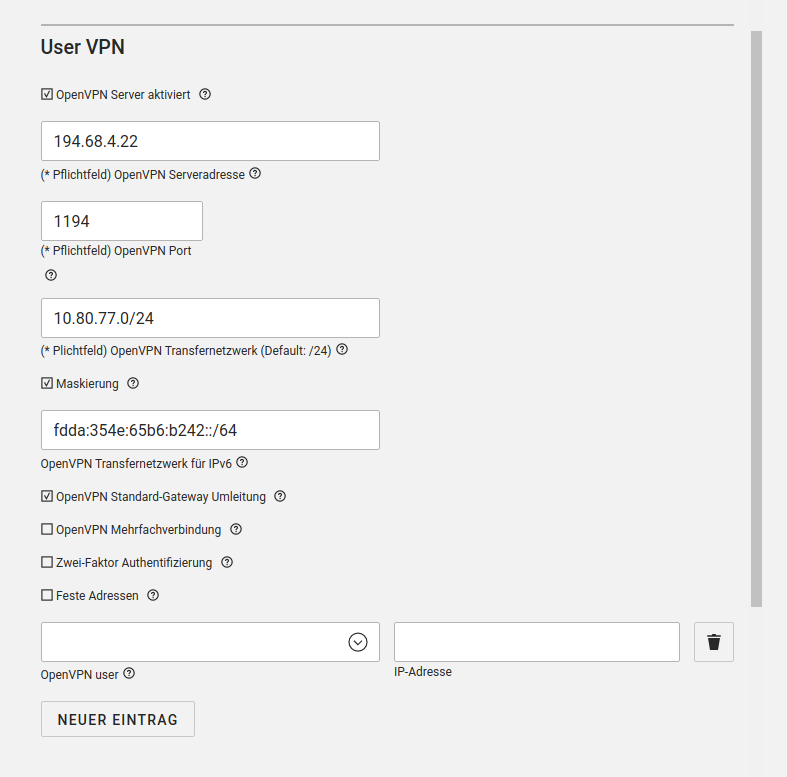Click help icon next to Maskierung
Image resolution: width=787 pixels, height=777 pixels.
click(133, 383)
